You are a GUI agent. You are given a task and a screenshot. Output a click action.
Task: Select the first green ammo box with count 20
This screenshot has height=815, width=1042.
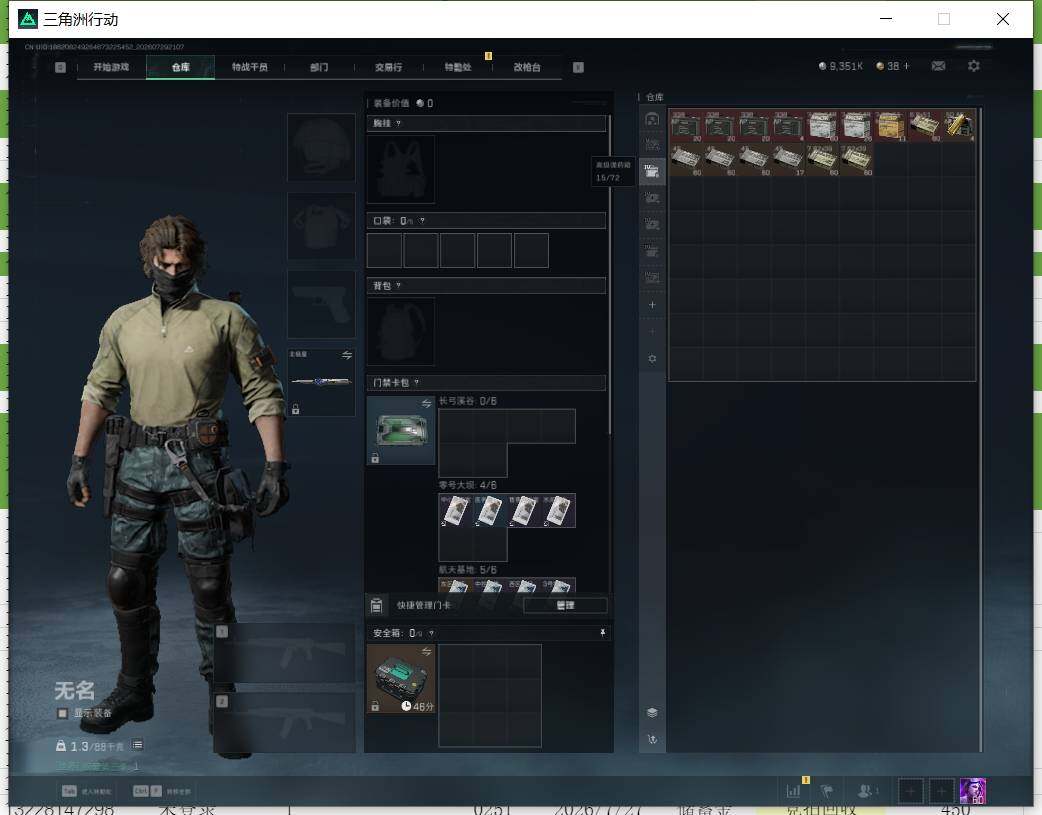pos(686,126)
